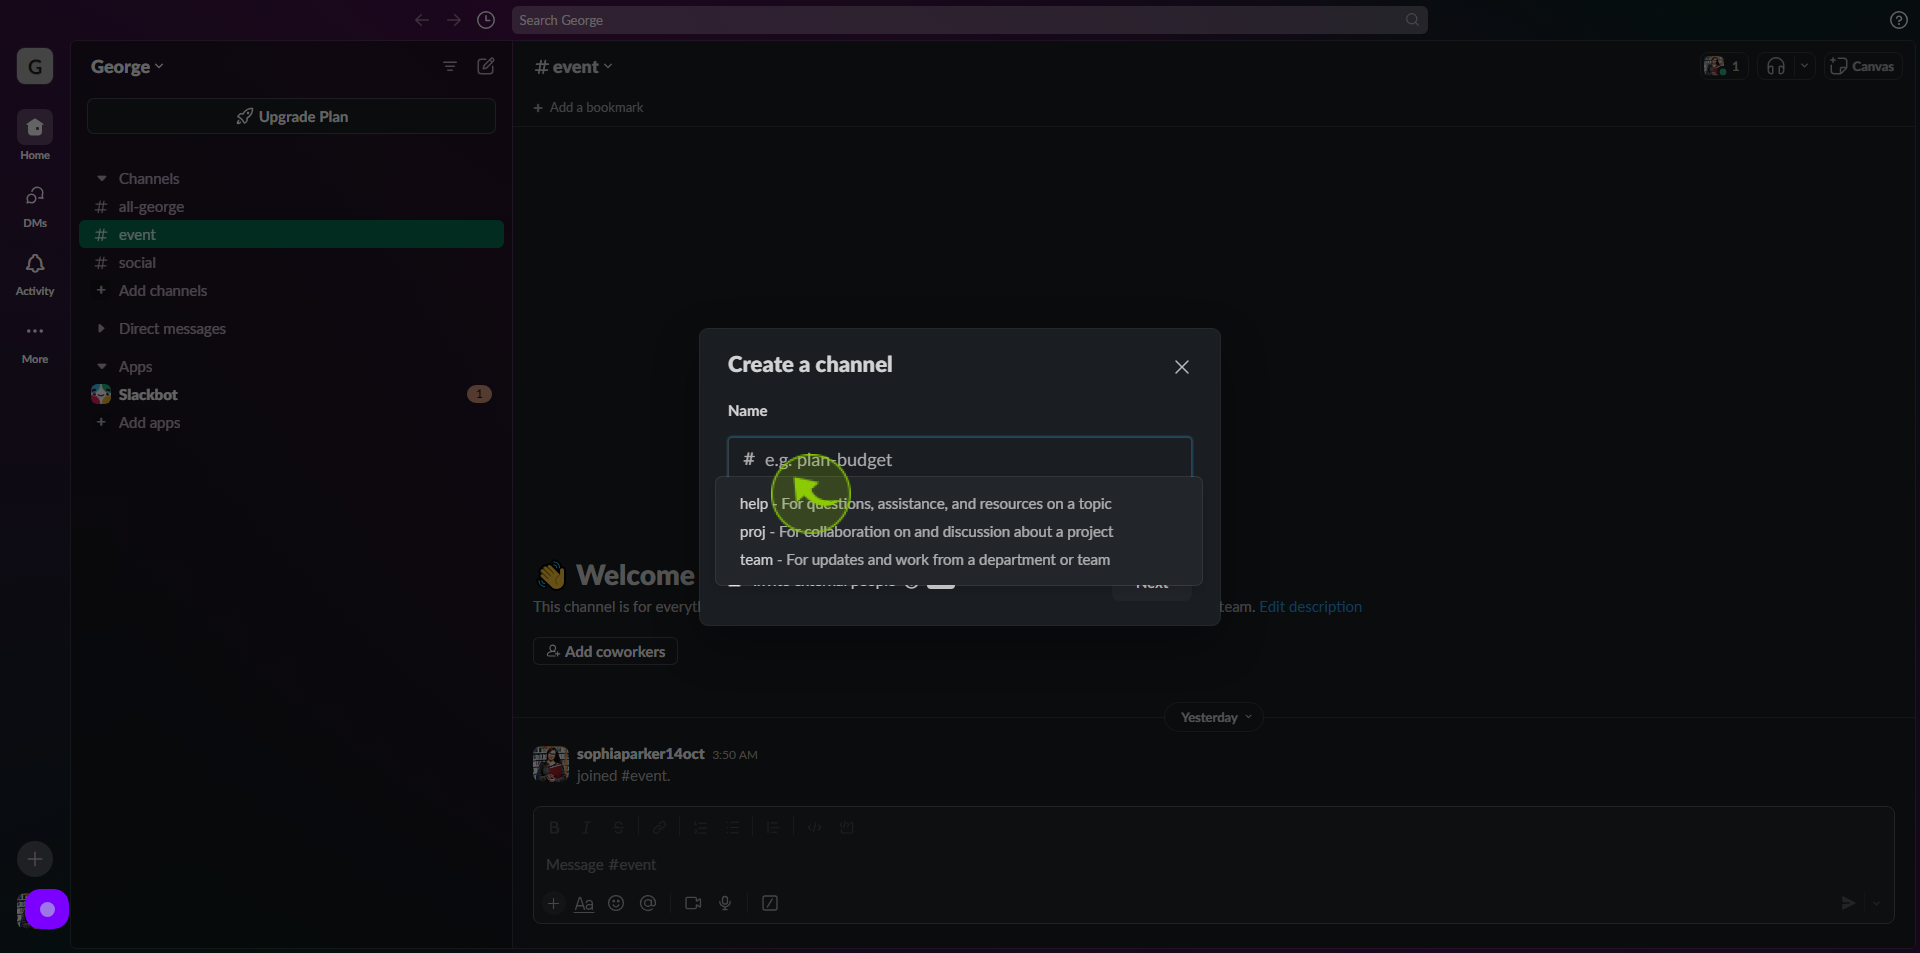The width and height of the screenshot is (1920, 953).
Task: Toggle blockquote formatting
Action: 773,827
